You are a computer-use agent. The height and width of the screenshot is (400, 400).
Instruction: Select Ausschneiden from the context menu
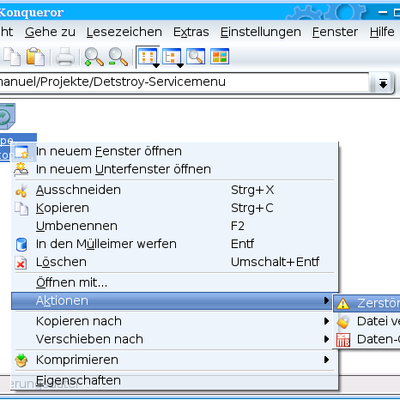[x=175, y=190]
